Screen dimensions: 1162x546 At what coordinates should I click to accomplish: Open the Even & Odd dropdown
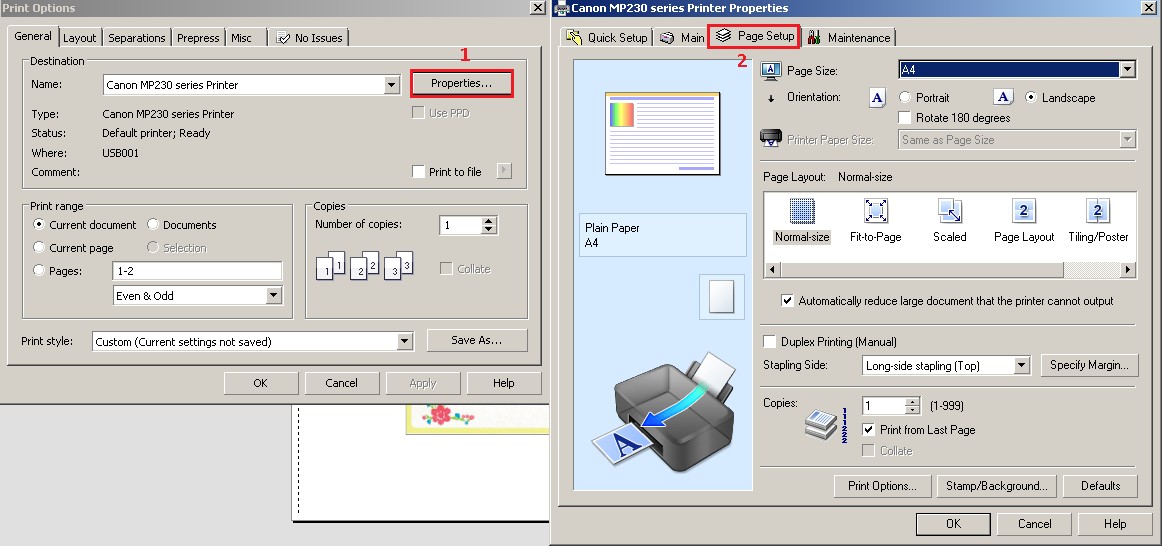[273, 296]
